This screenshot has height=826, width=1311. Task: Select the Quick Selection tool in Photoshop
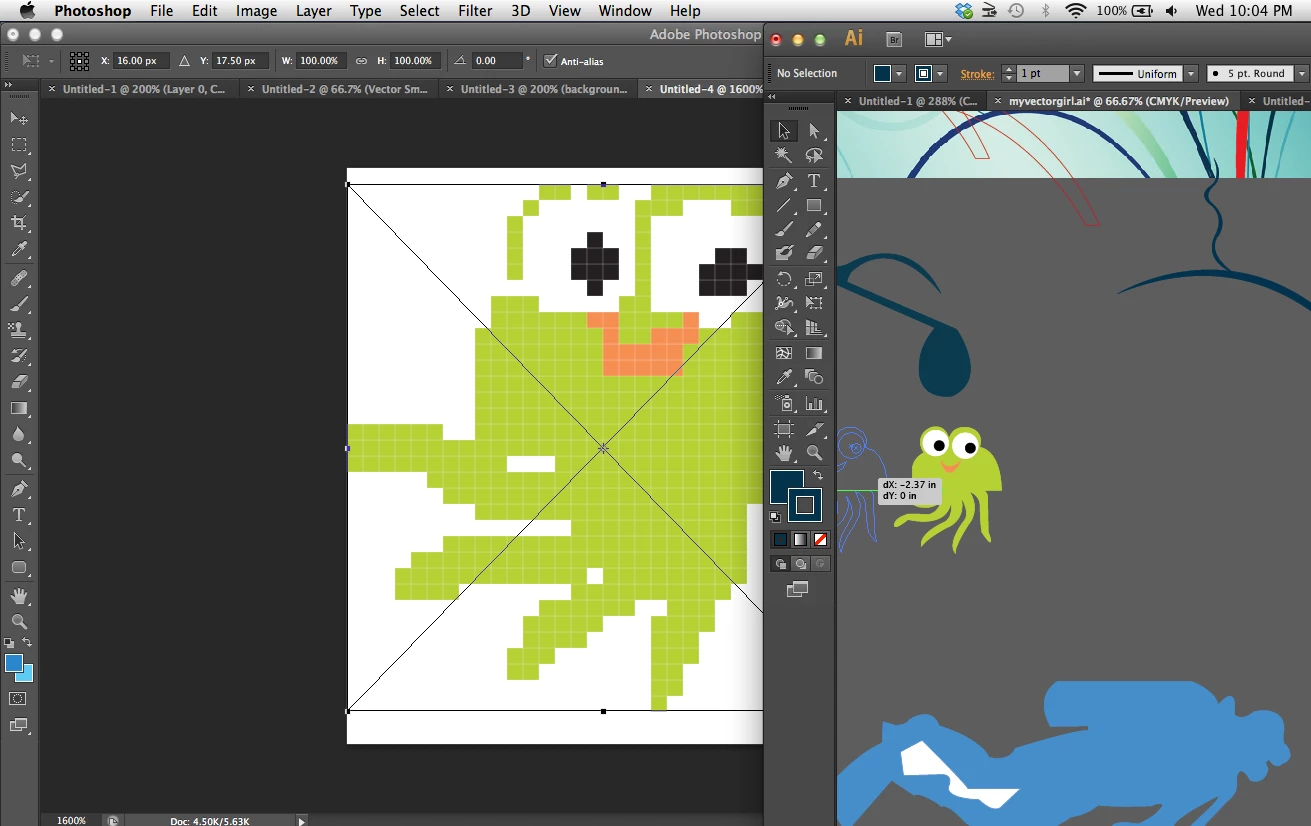(x=19, y=197)
